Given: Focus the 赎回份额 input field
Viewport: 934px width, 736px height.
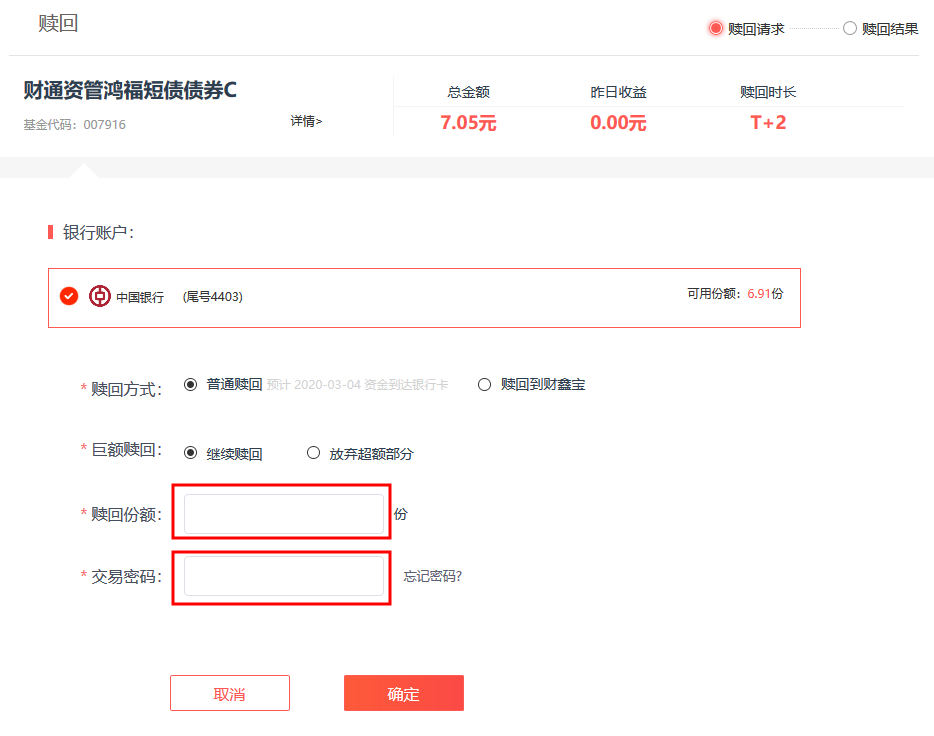Looking at the screenshot, I should pos(284,514).
